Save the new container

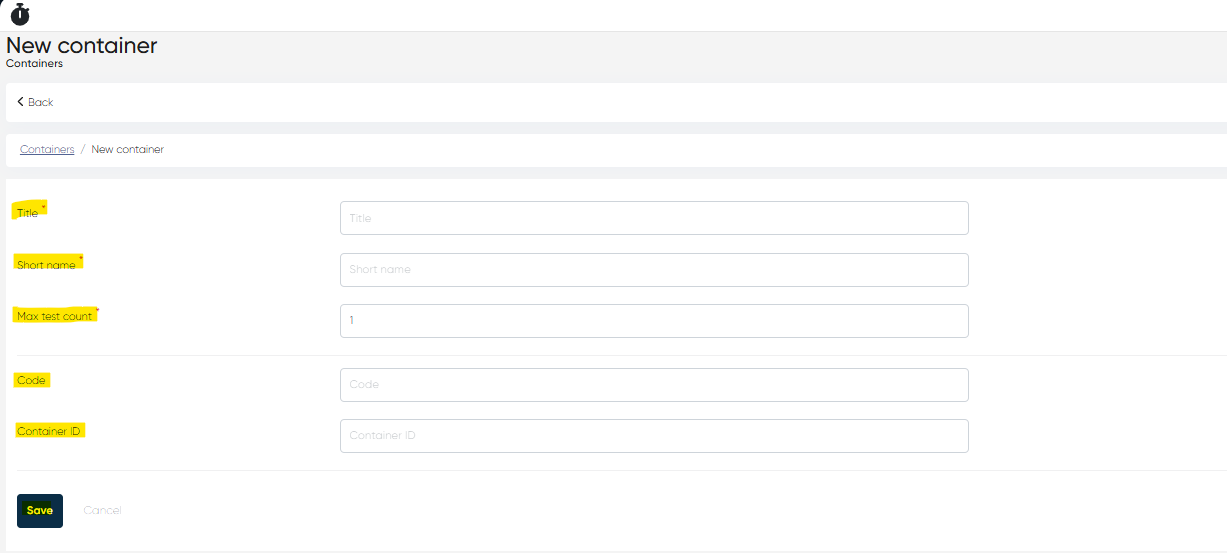click(40, 511)
